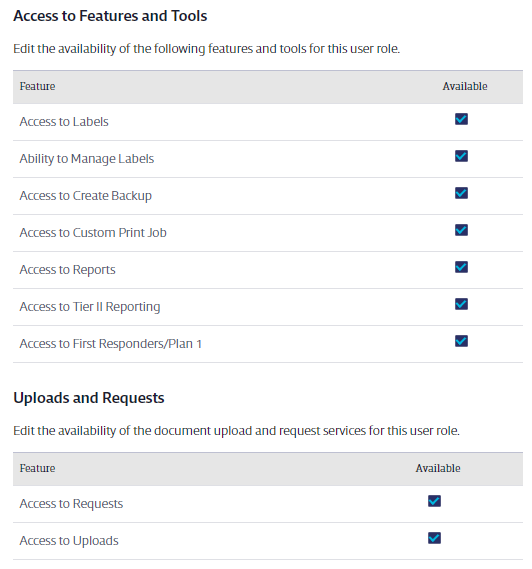Screen dimensions: 532x569
Task: Toggle the Access to Uploads checkbox
Action: (x=434, y=538)
